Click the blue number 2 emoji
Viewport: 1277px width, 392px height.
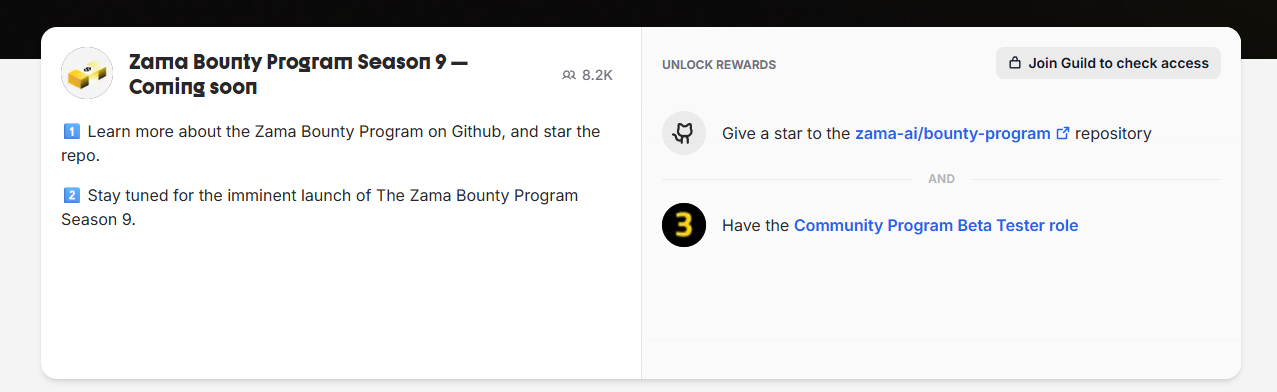tap(71, 196)
